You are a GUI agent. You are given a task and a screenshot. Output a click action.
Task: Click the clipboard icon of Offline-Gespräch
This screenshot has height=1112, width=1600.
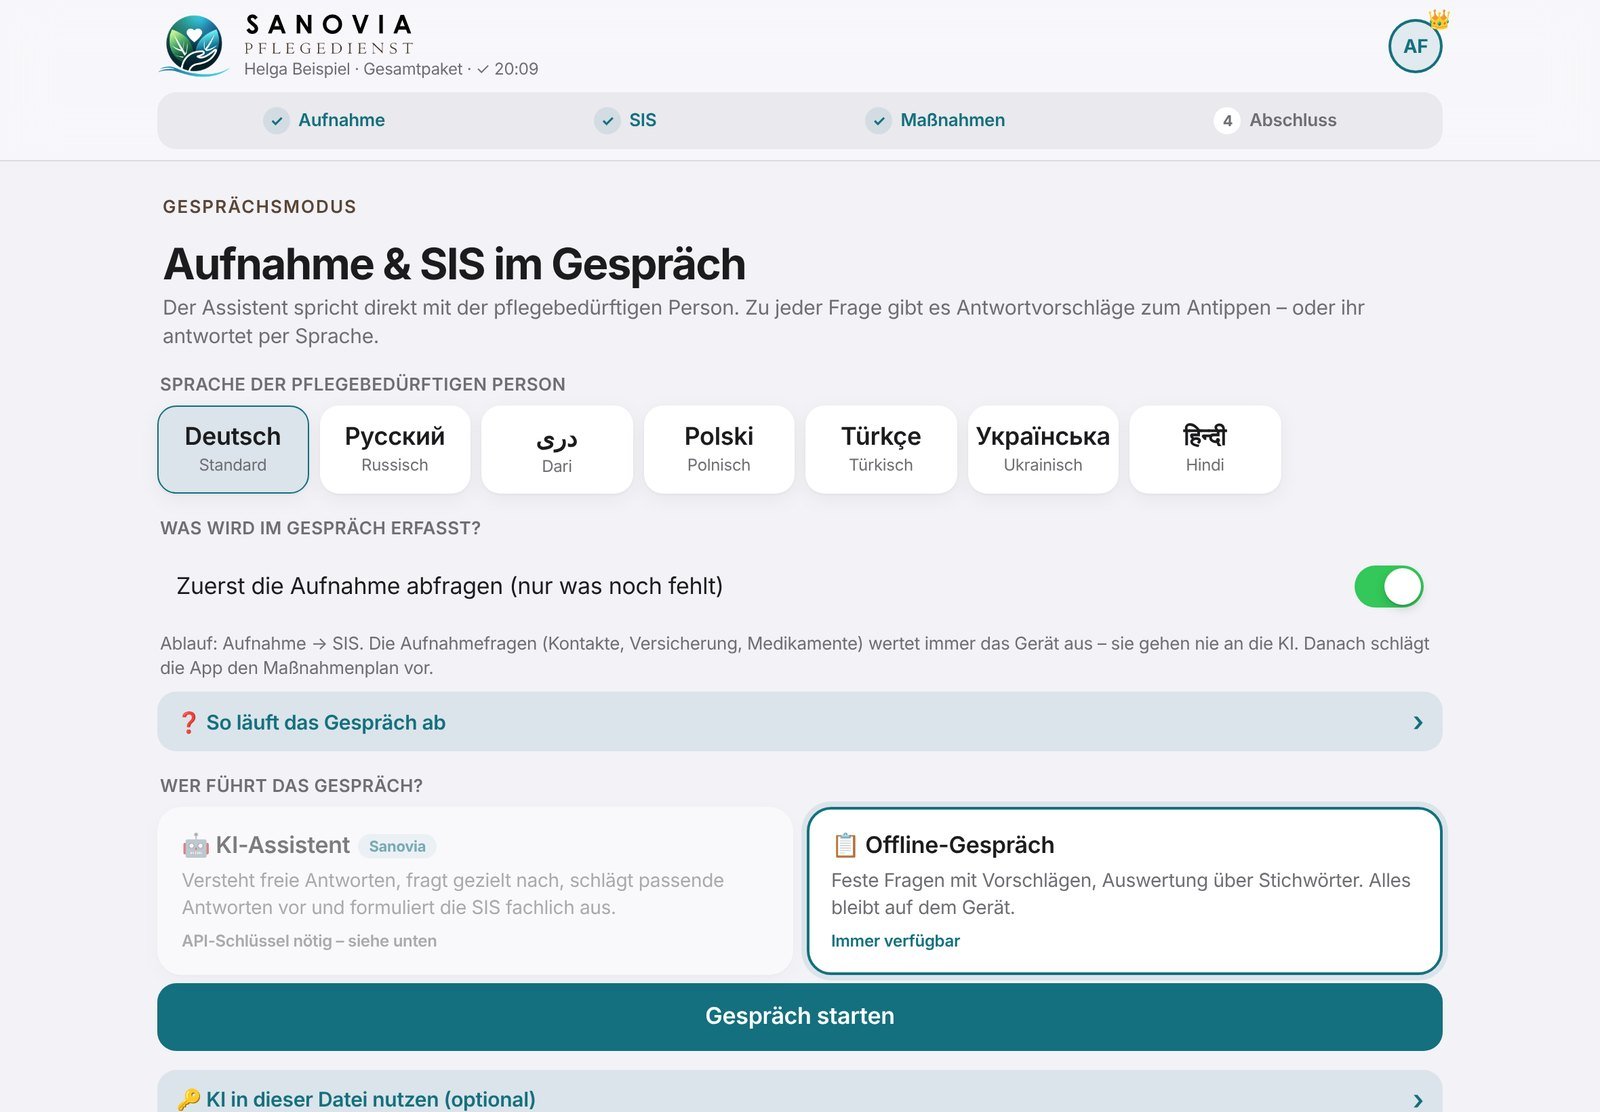pos(845,846)
